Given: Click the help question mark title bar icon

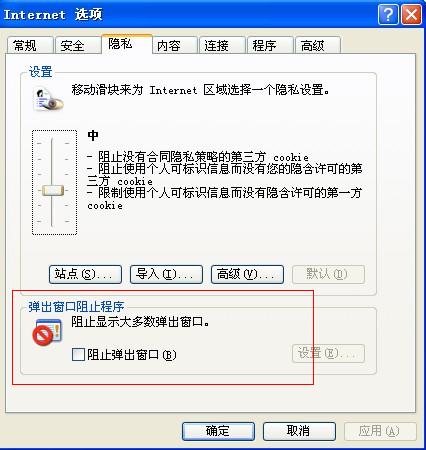Looking at the screenshot, I should click(388, 15).
